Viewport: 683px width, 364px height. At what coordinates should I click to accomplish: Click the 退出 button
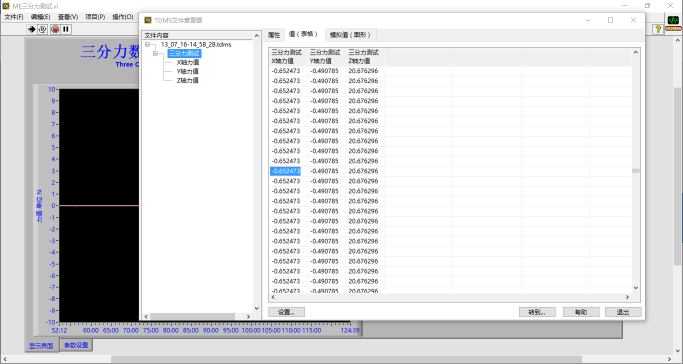tap(623, 312)
